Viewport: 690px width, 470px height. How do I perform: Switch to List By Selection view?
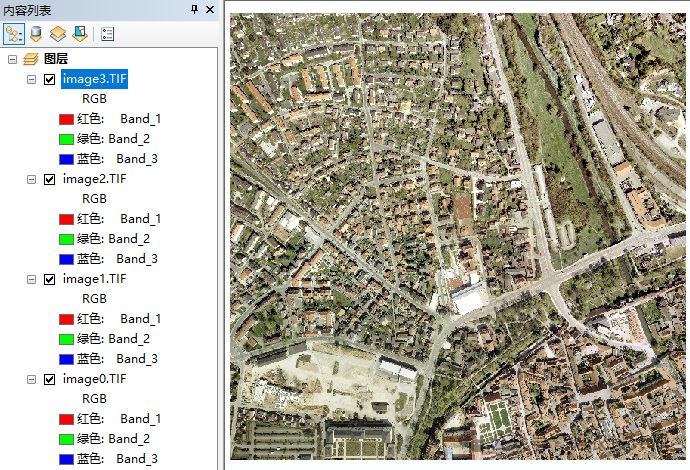tap(79, 33)
